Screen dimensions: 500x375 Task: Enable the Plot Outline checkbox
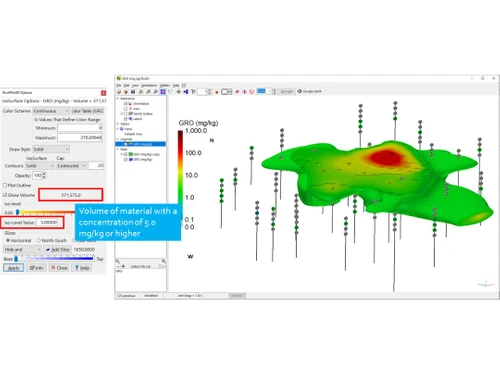5,185
